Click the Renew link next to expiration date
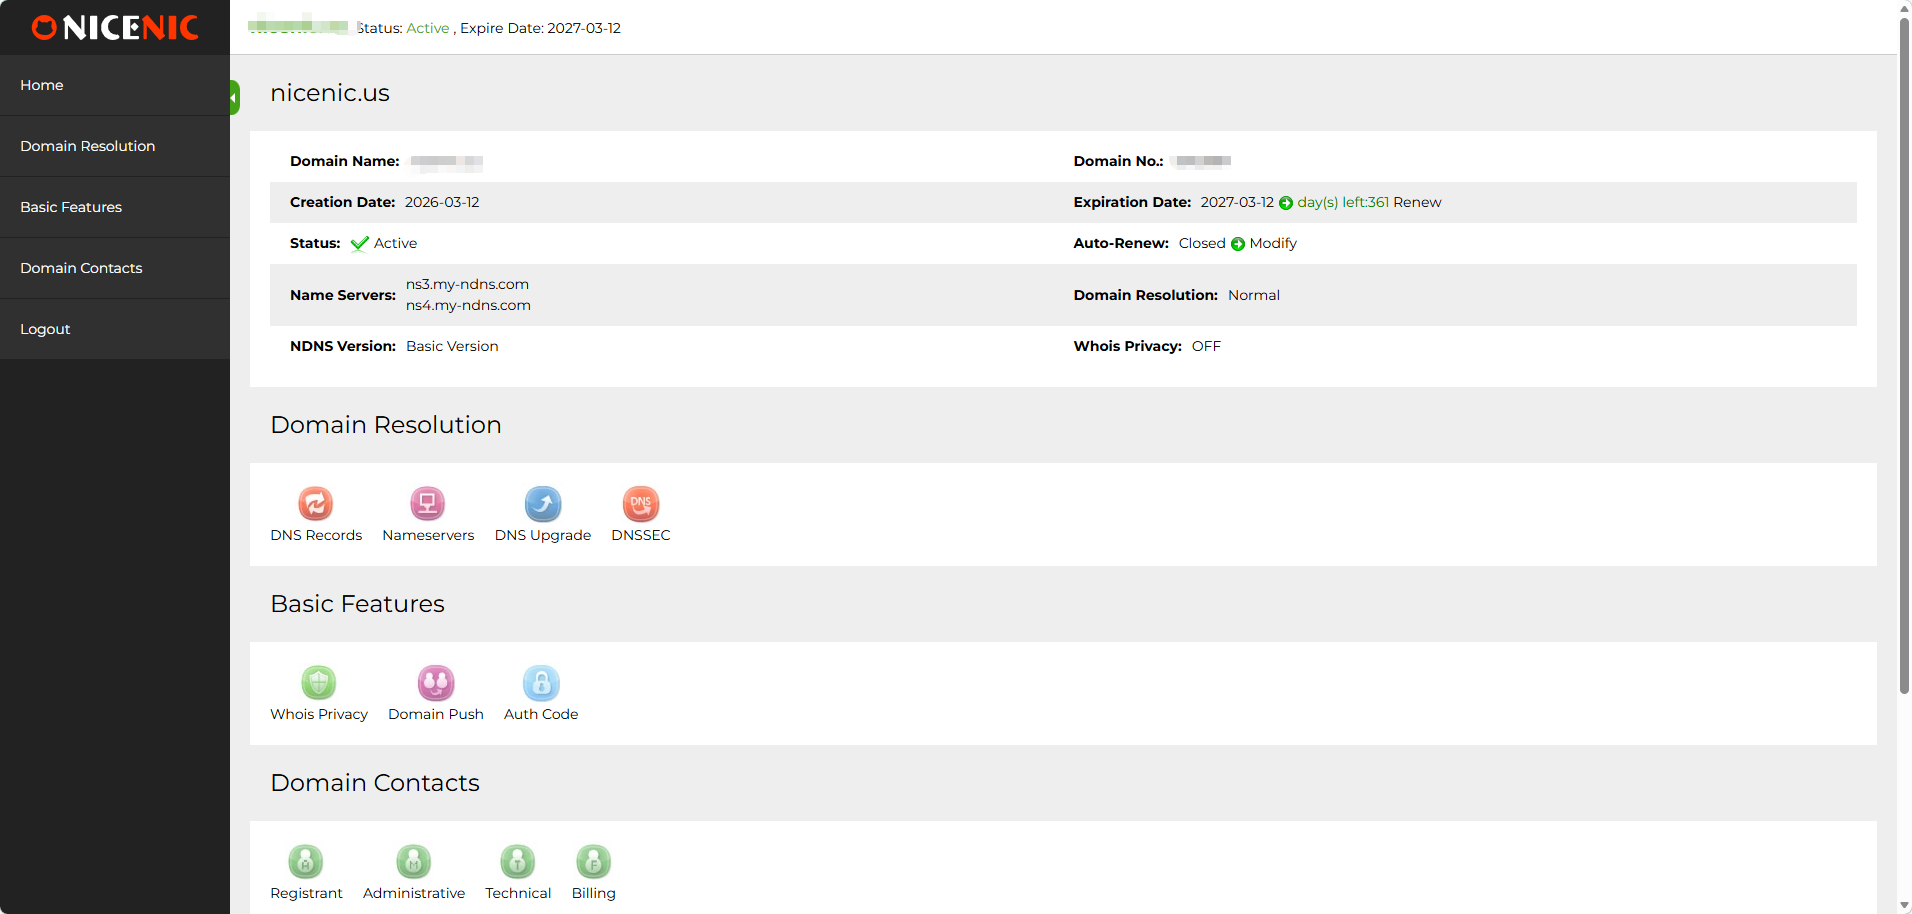 click(1417, 202)
